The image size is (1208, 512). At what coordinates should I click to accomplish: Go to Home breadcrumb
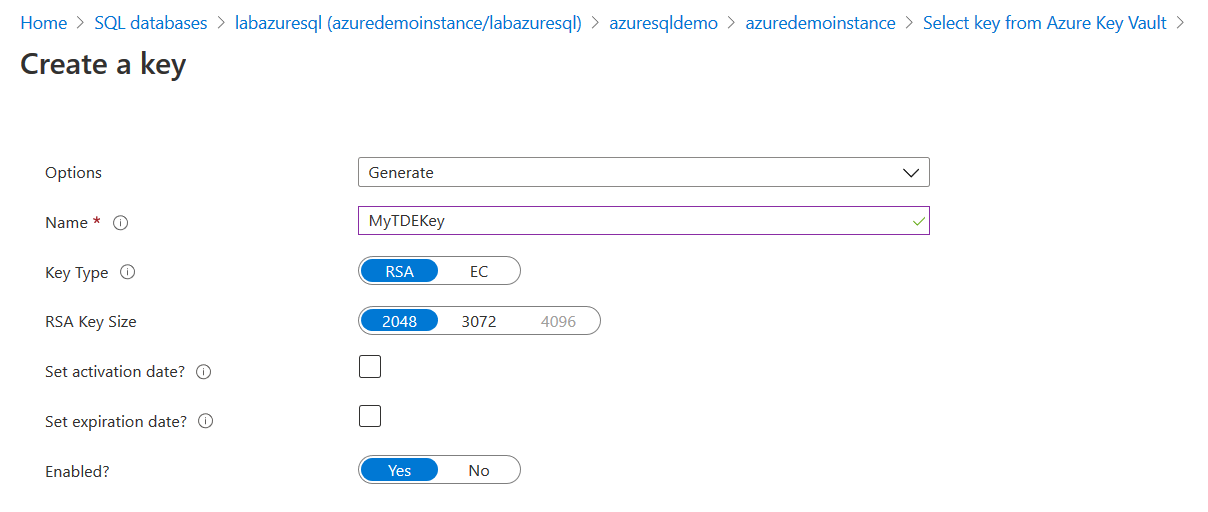click(43, 22)
